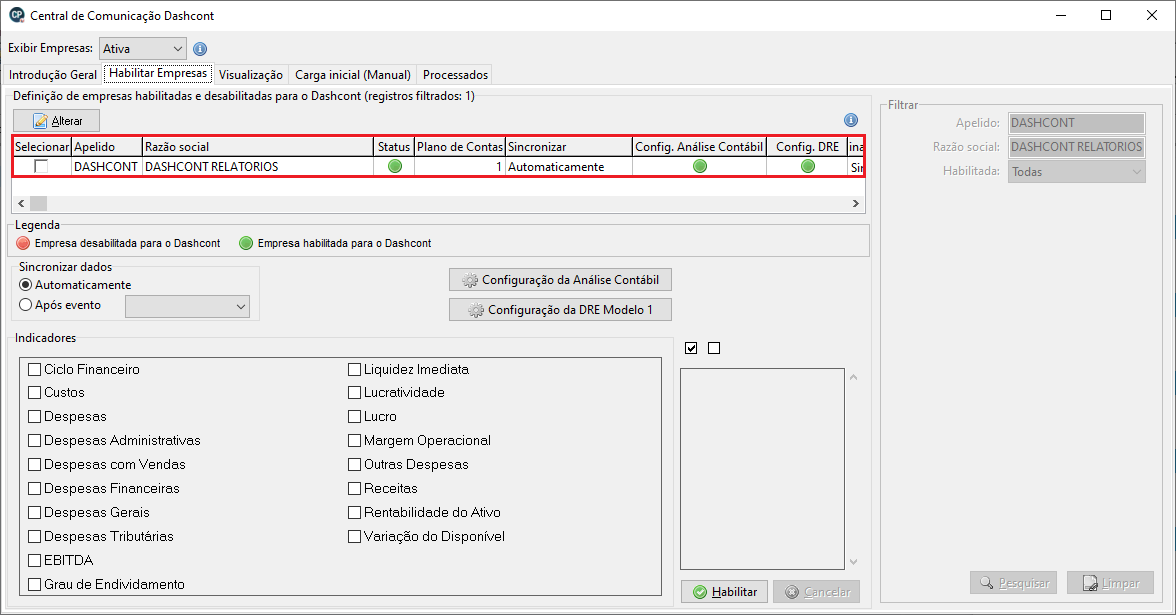
Task: Click the Limpar button
Action: coord(1111,583)
